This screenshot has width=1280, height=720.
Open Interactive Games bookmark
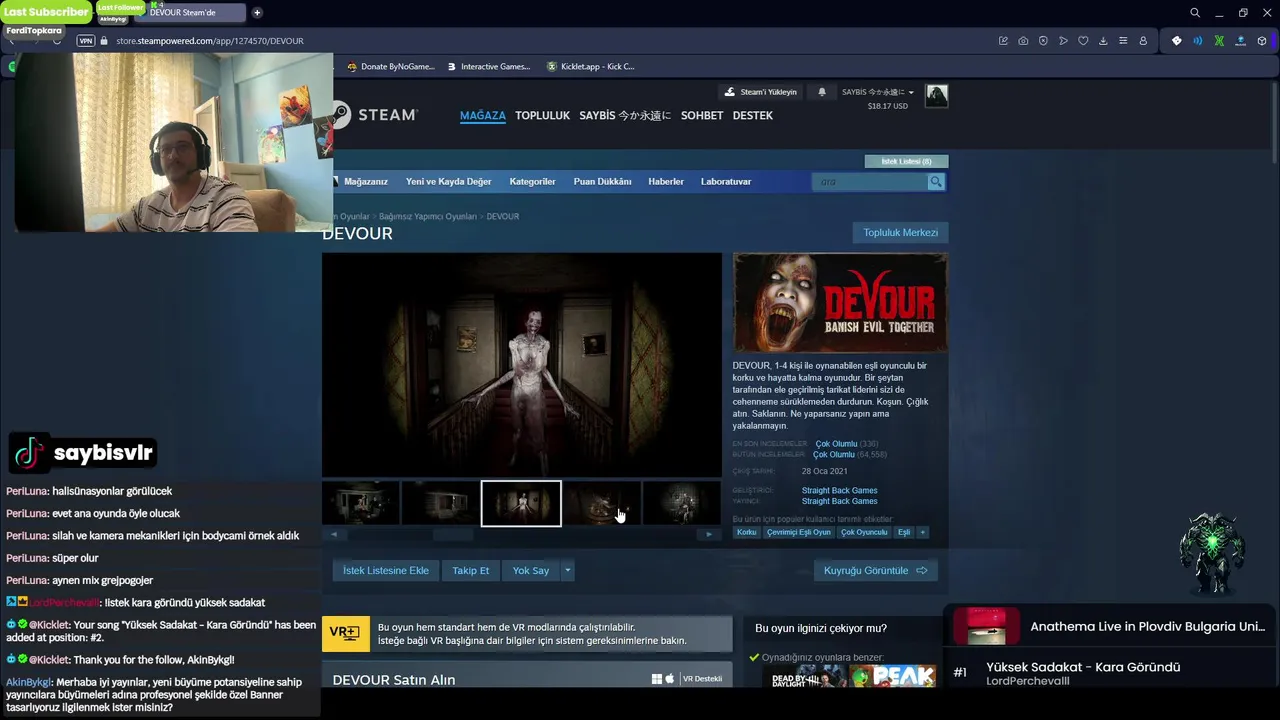[x=488, y=66]
